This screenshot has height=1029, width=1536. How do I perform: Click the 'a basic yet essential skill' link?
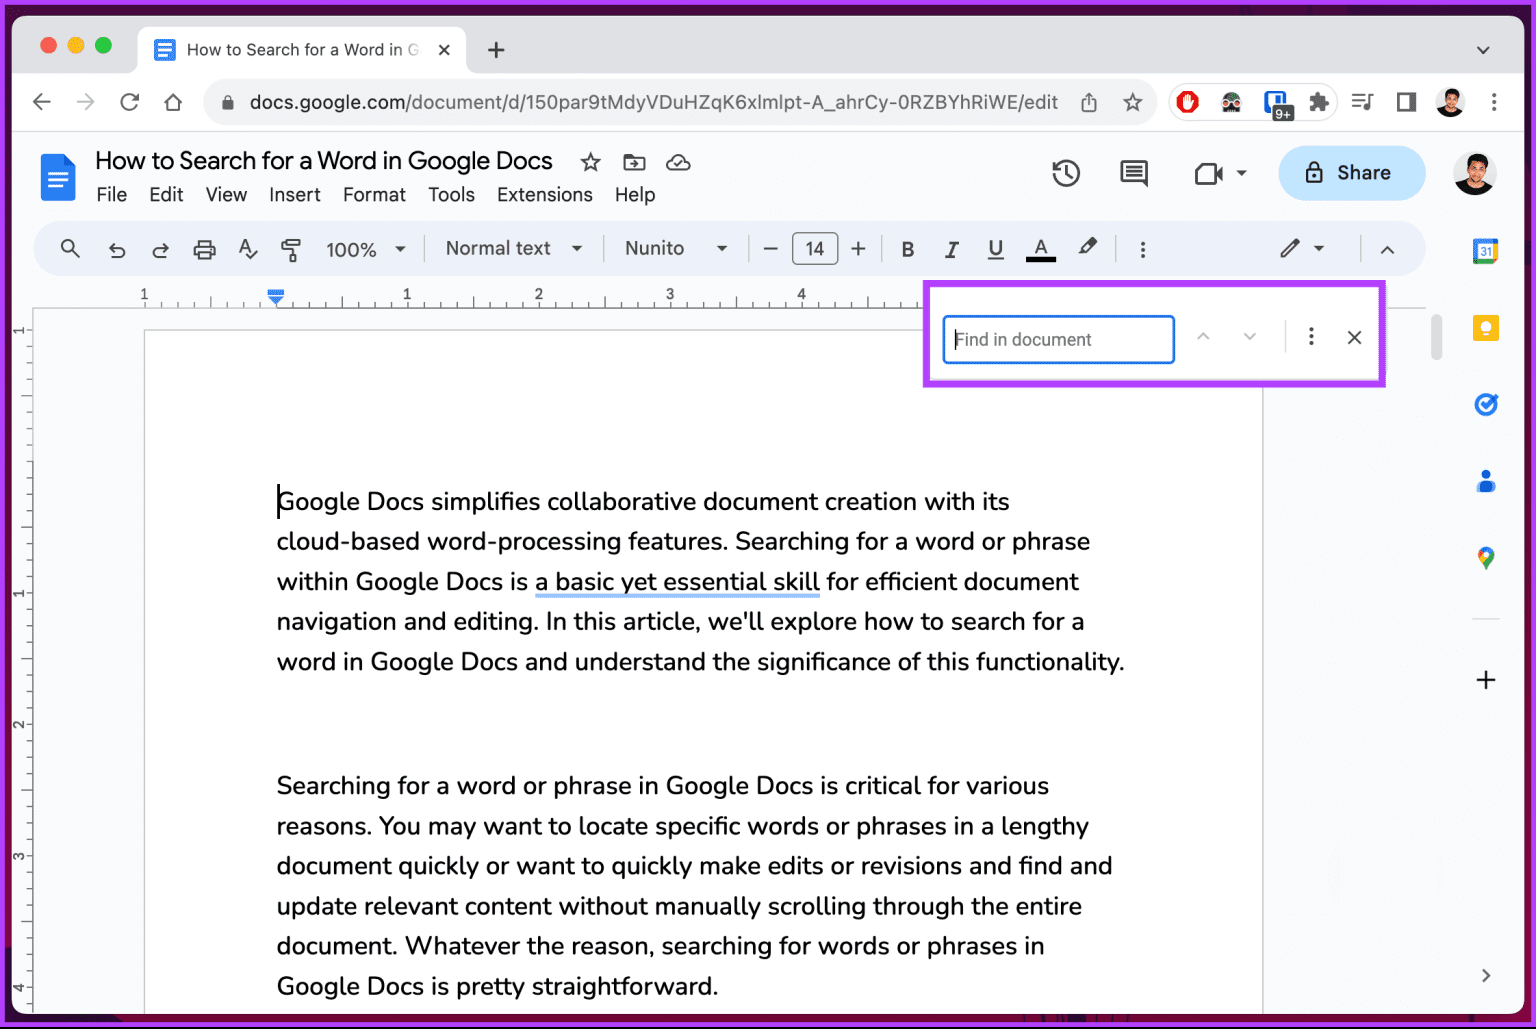(x=677, y=581)
